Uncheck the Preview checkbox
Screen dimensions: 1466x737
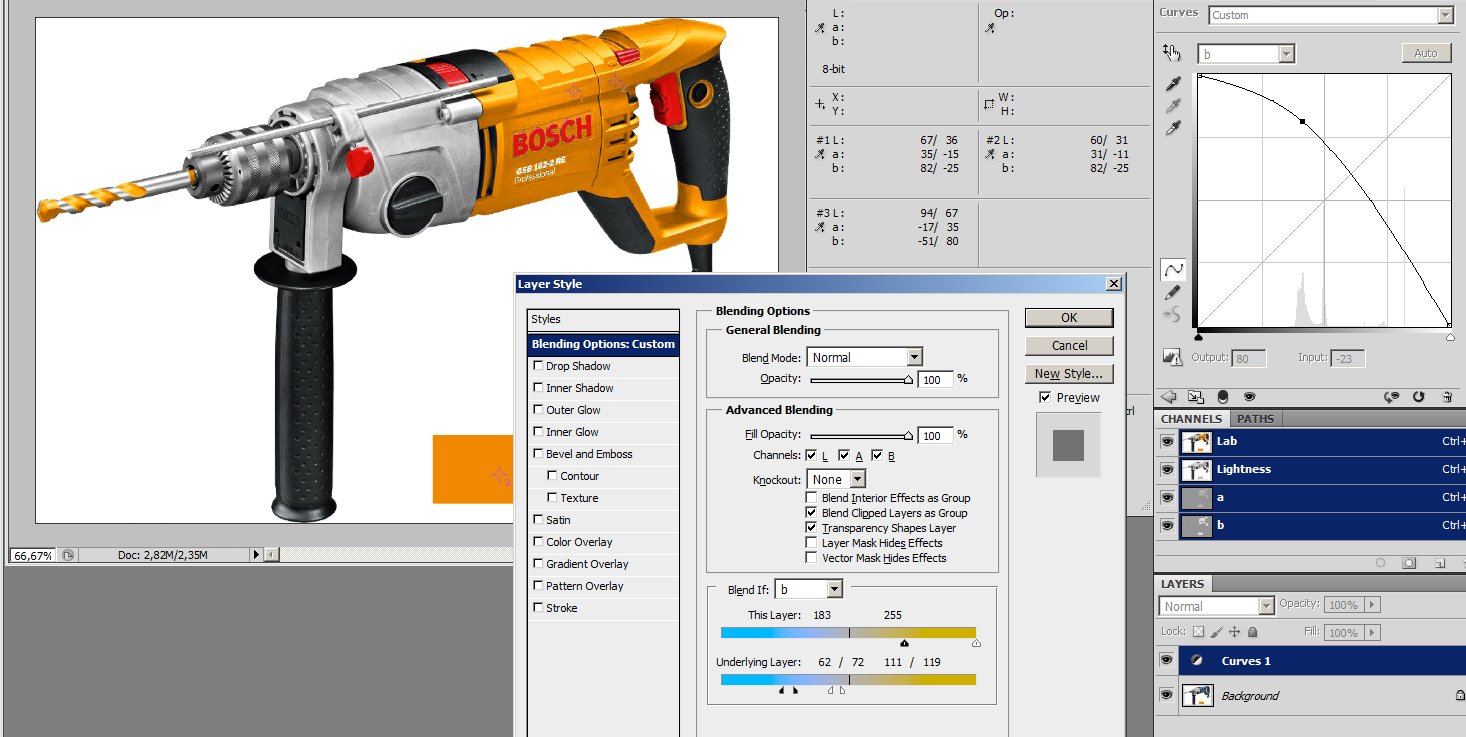pyautogui.click(x=1046, y=397)
